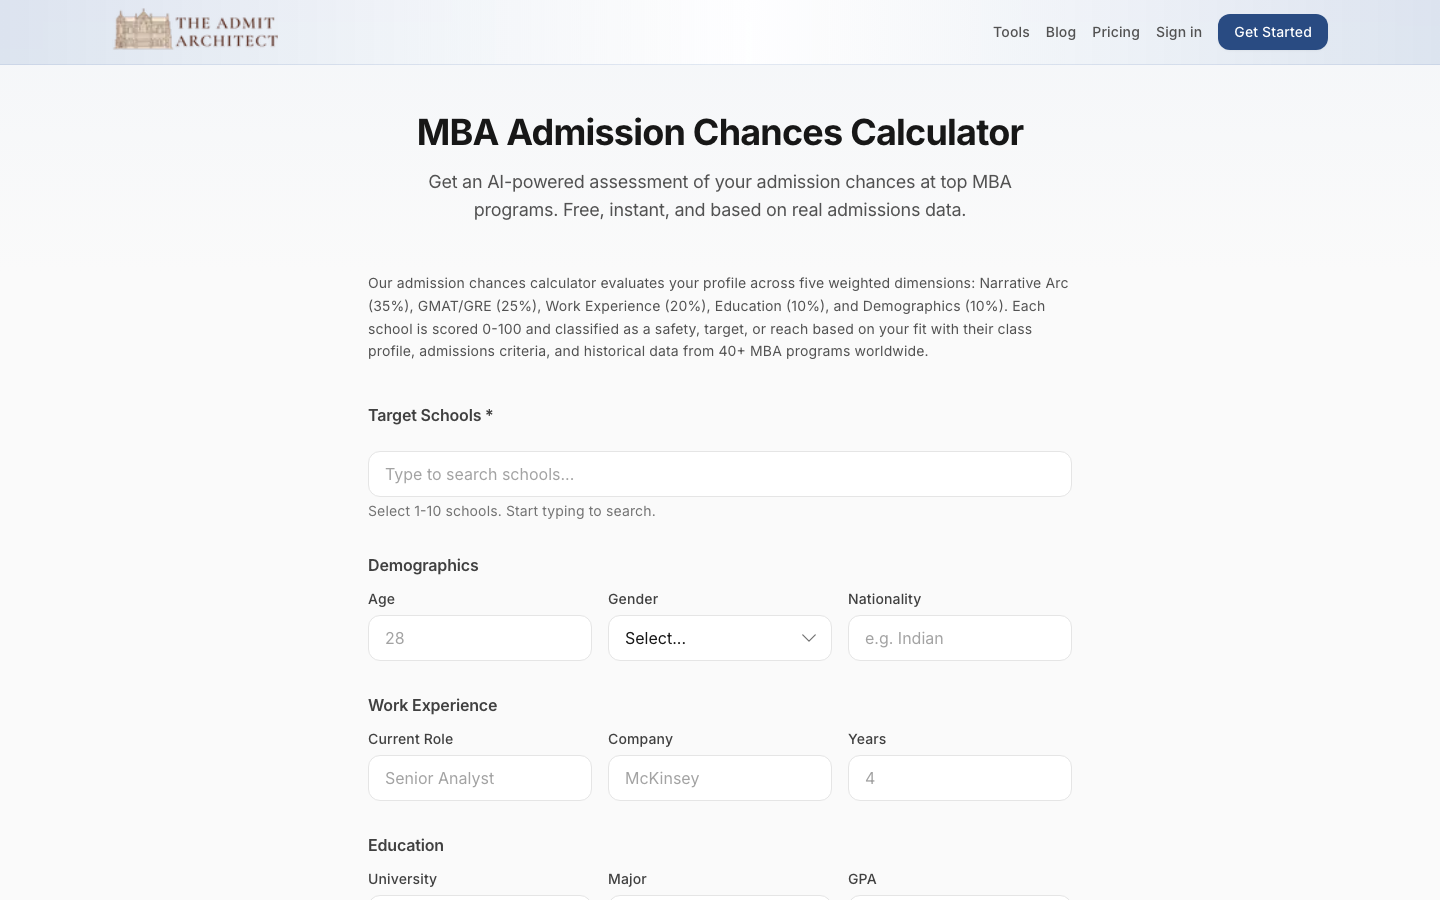Click The Admit Architect logo
This screenshot has height=900, width=1440.
(196, 29)
